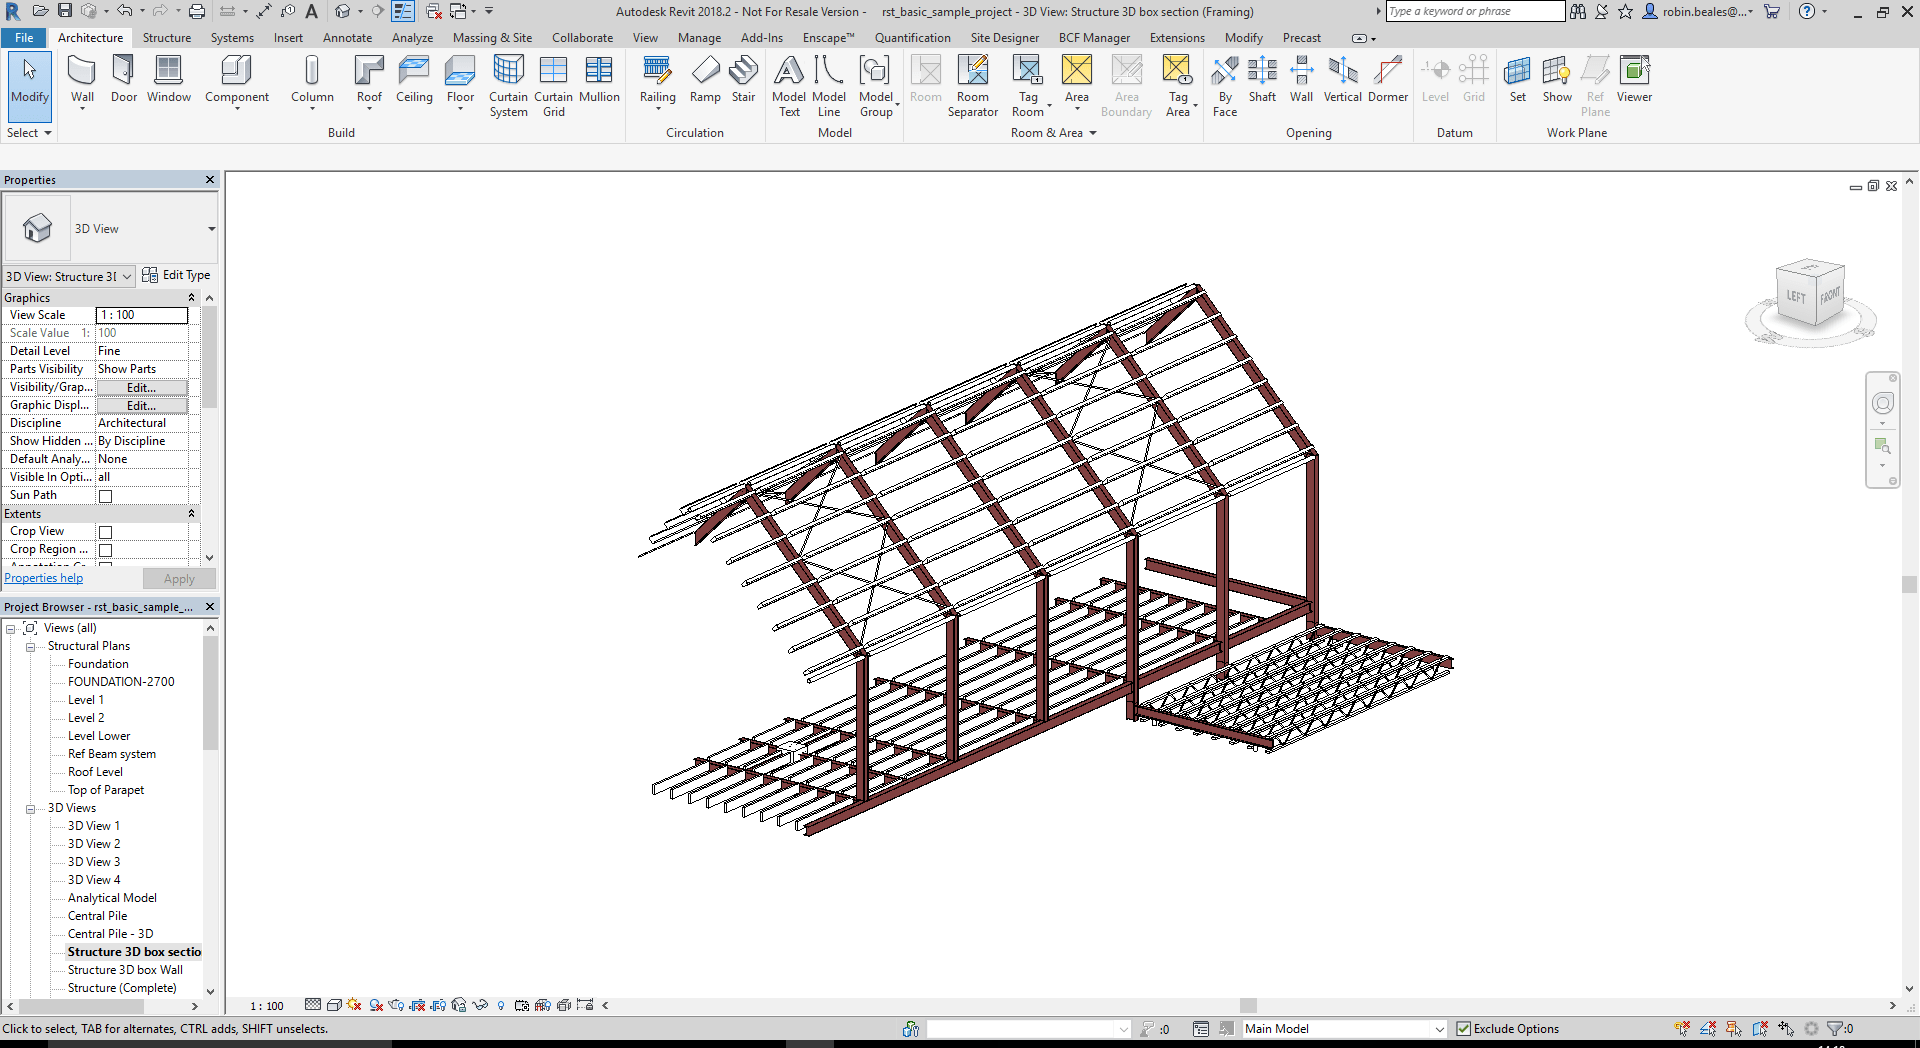Click the View Scale input field
1920x1048 pixels.
pos(141,315)
